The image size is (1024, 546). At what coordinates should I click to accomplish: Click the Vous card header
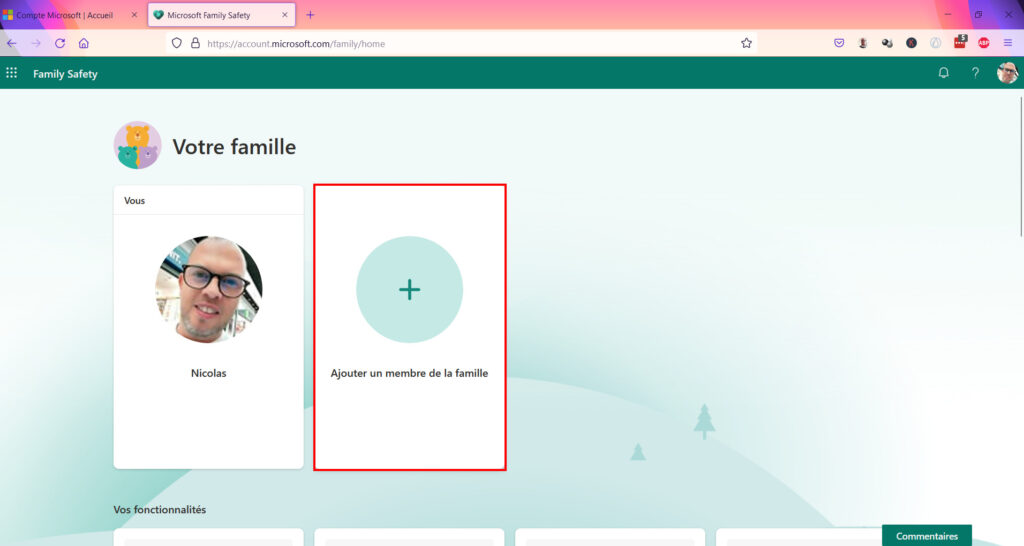click(x=208, y=200)
